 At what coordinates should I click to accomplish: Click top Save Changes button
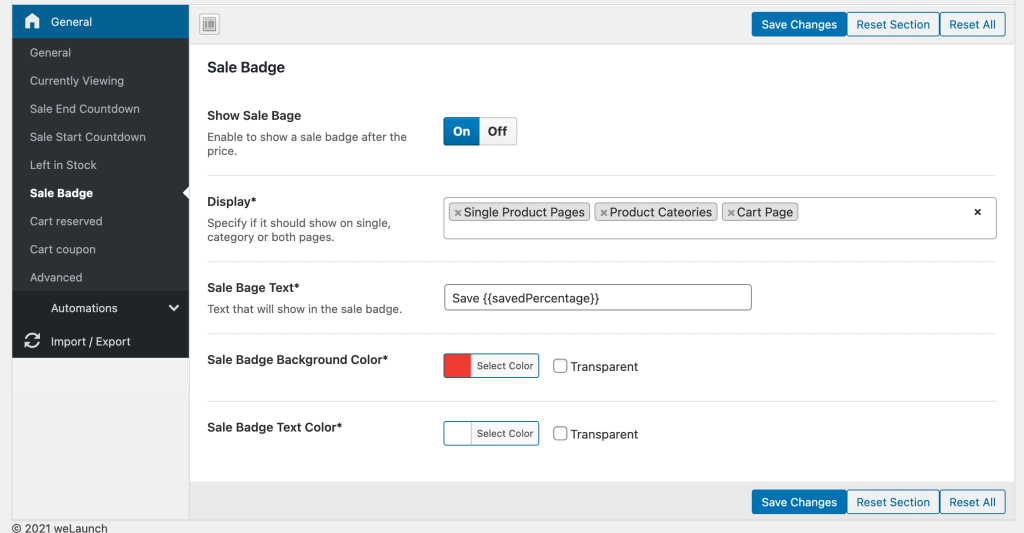(x=799, y=24)
